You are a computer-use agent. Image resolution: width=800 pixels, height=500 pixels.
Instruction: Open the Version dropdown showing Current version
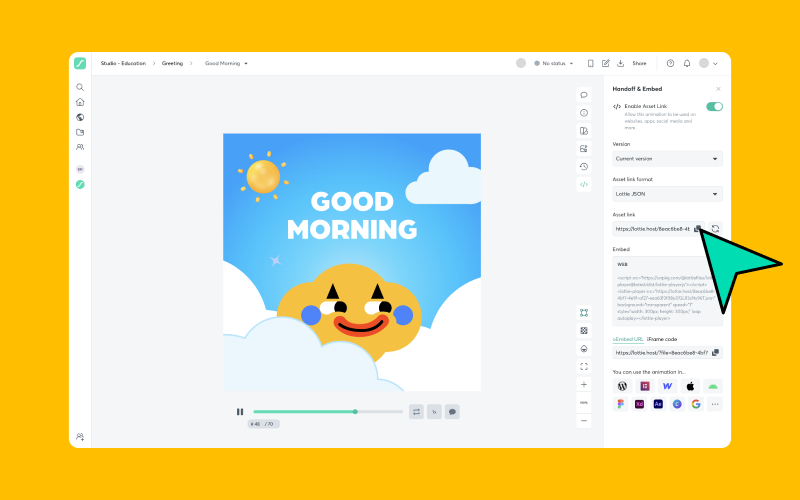click(667, 159)
